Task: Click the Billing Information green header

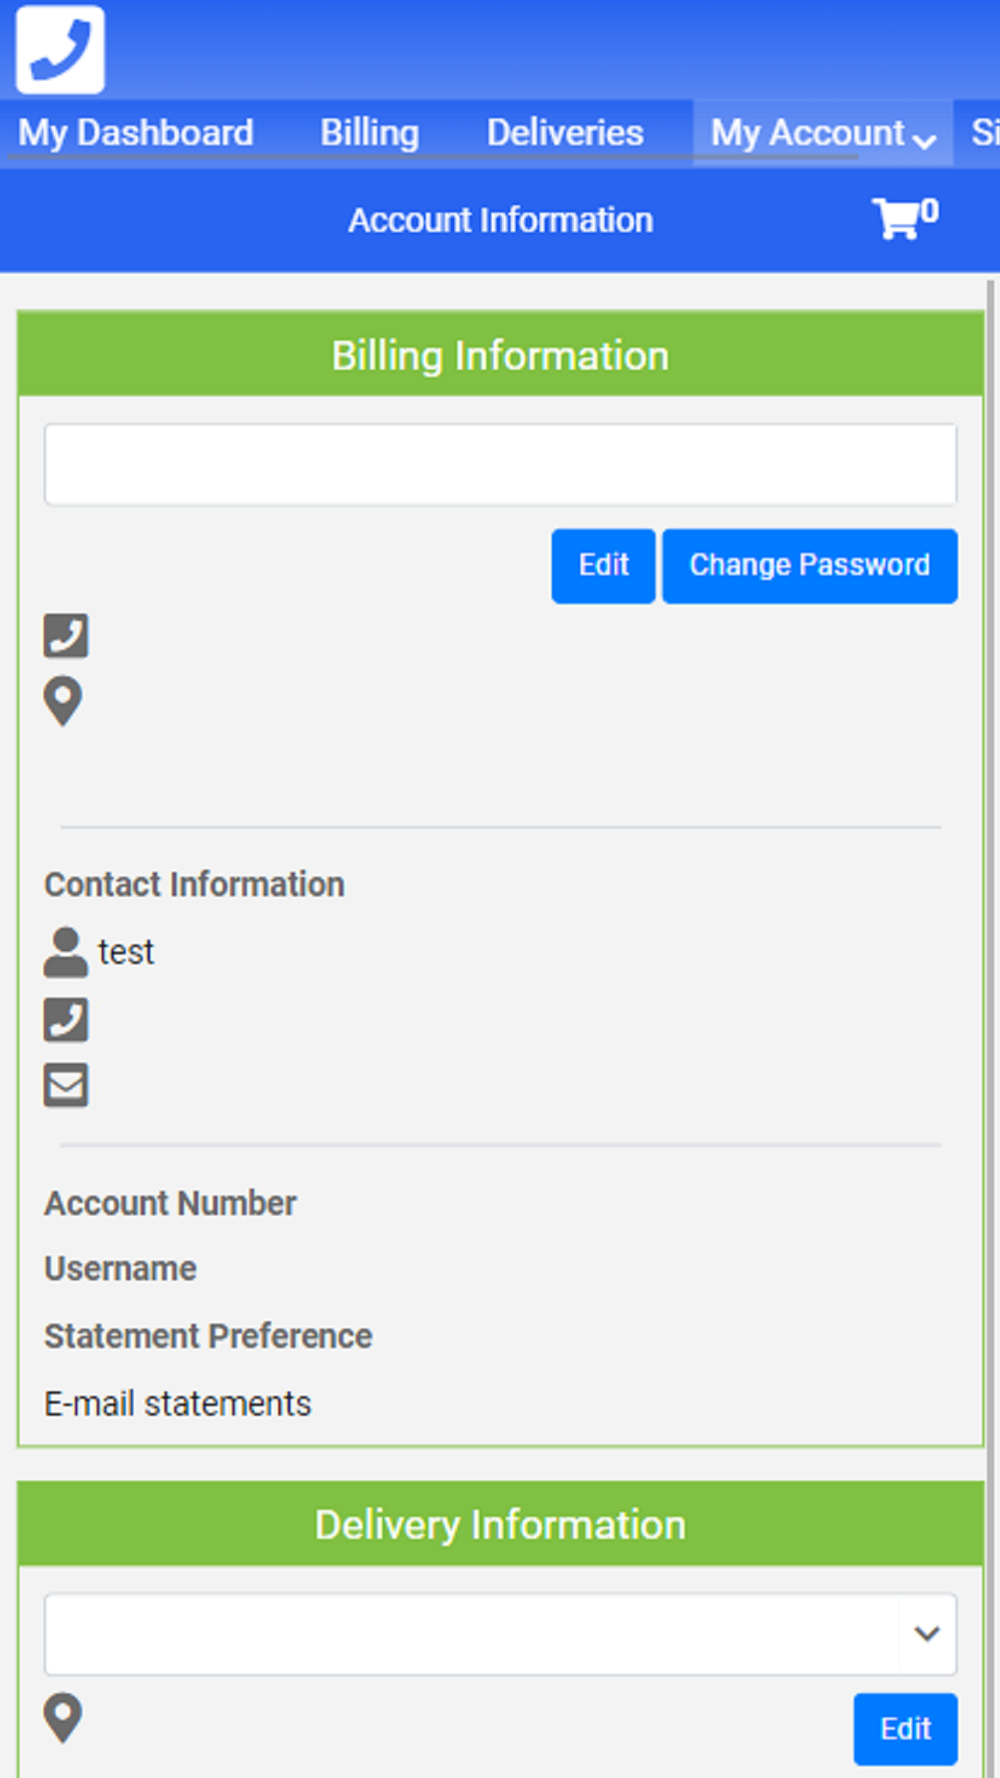Action: pos(500,356)
